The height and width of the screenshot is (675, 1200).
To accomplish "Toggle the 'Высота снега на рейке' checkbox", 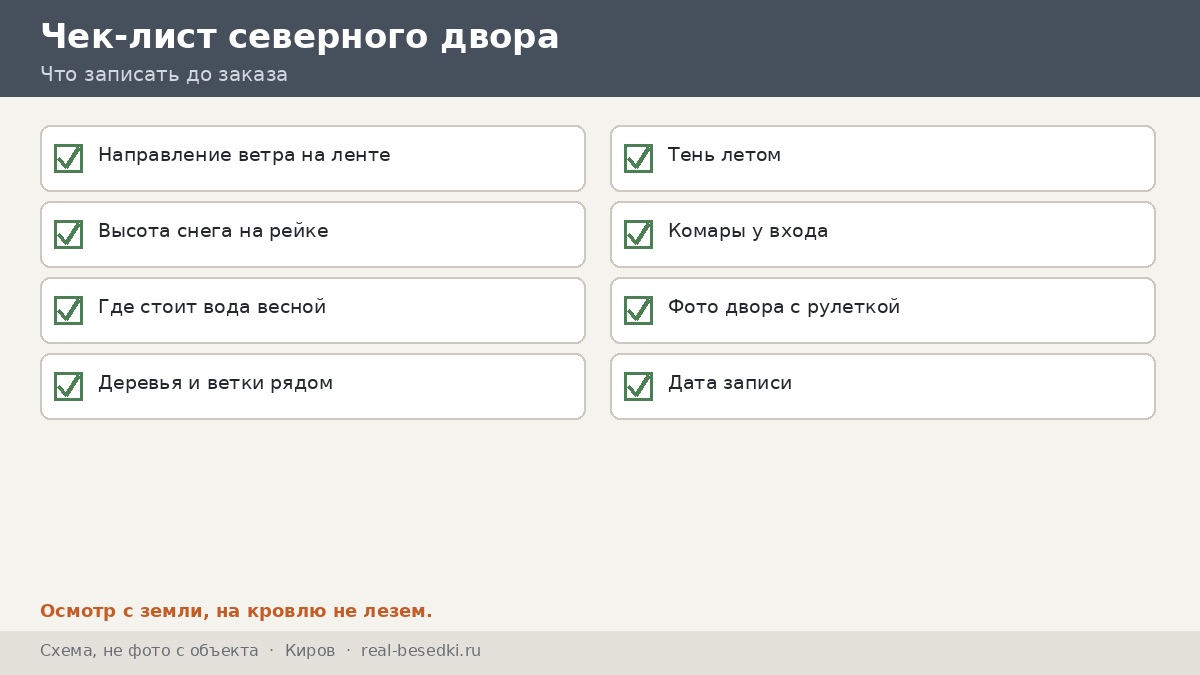I will point(68,234).
